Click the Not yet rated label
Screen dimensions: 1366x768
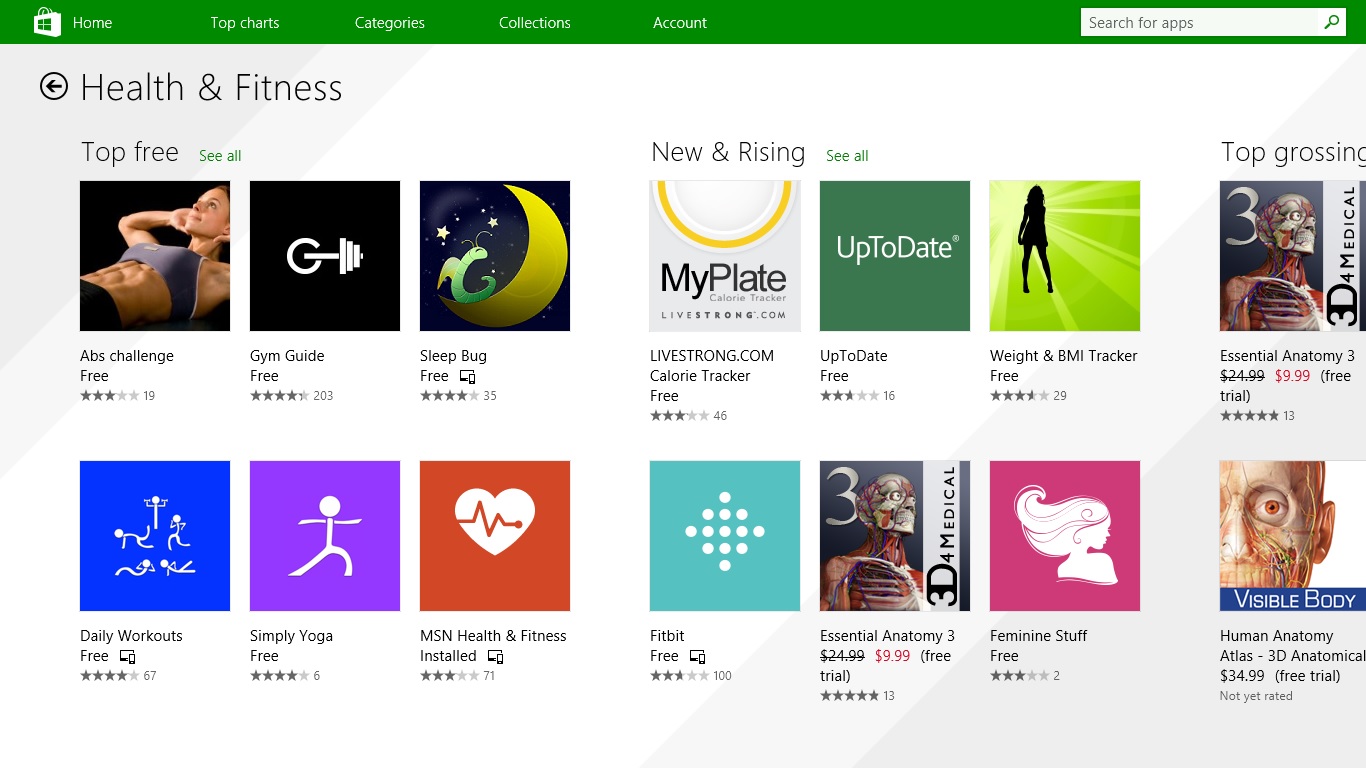tap(1256, 696)
